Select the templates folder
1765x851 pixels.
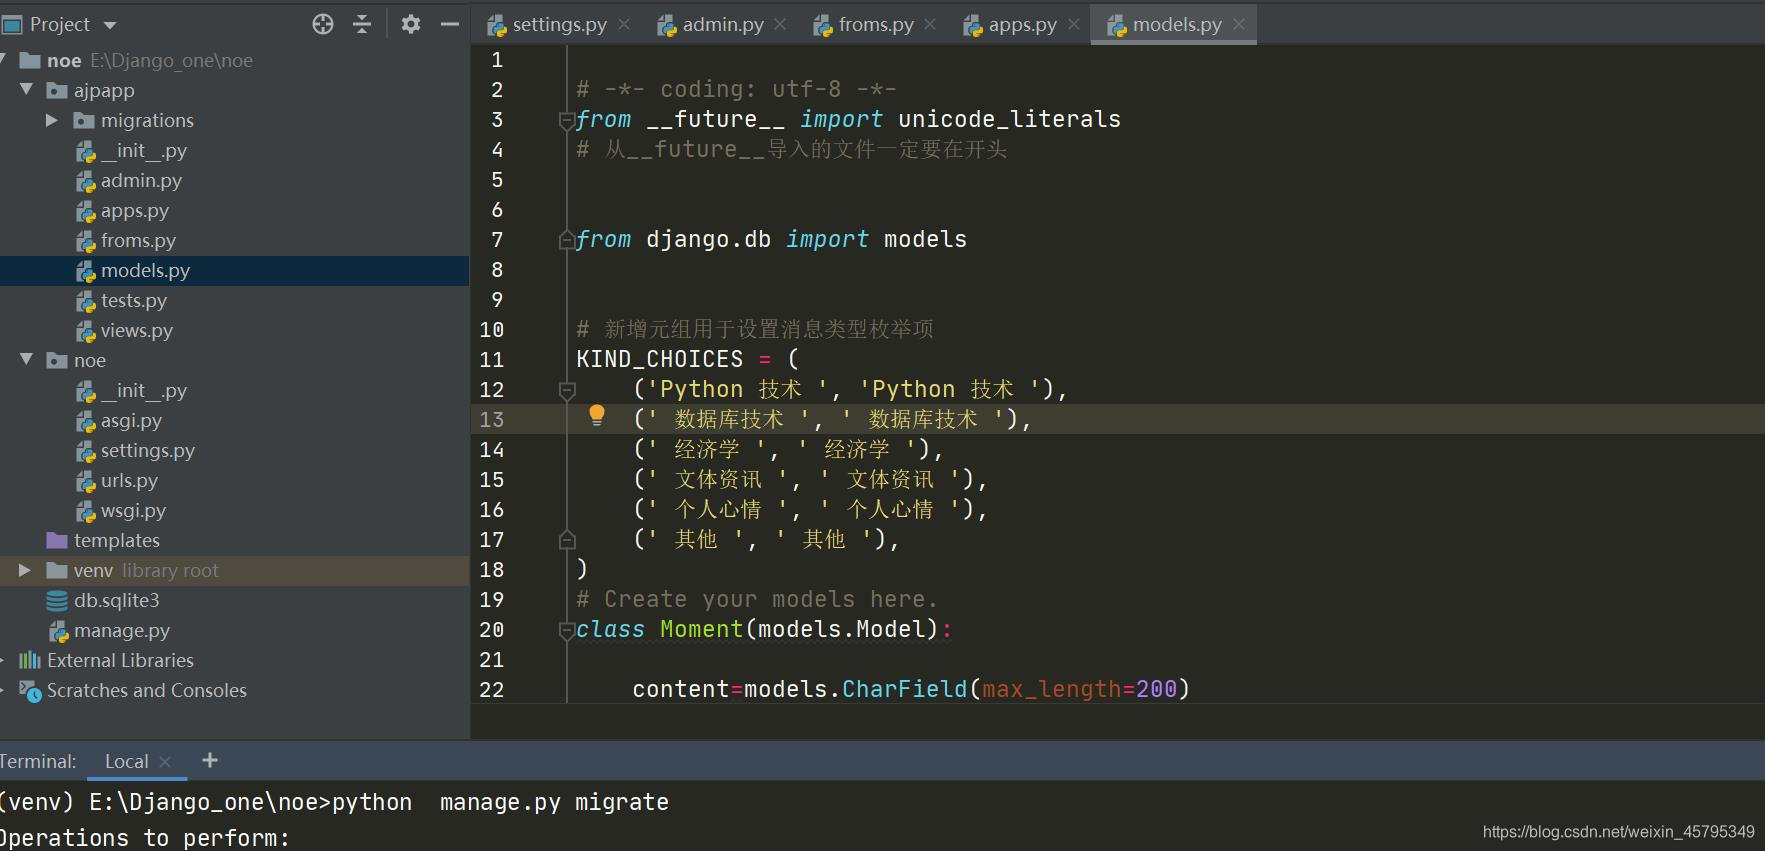(103, 540)
